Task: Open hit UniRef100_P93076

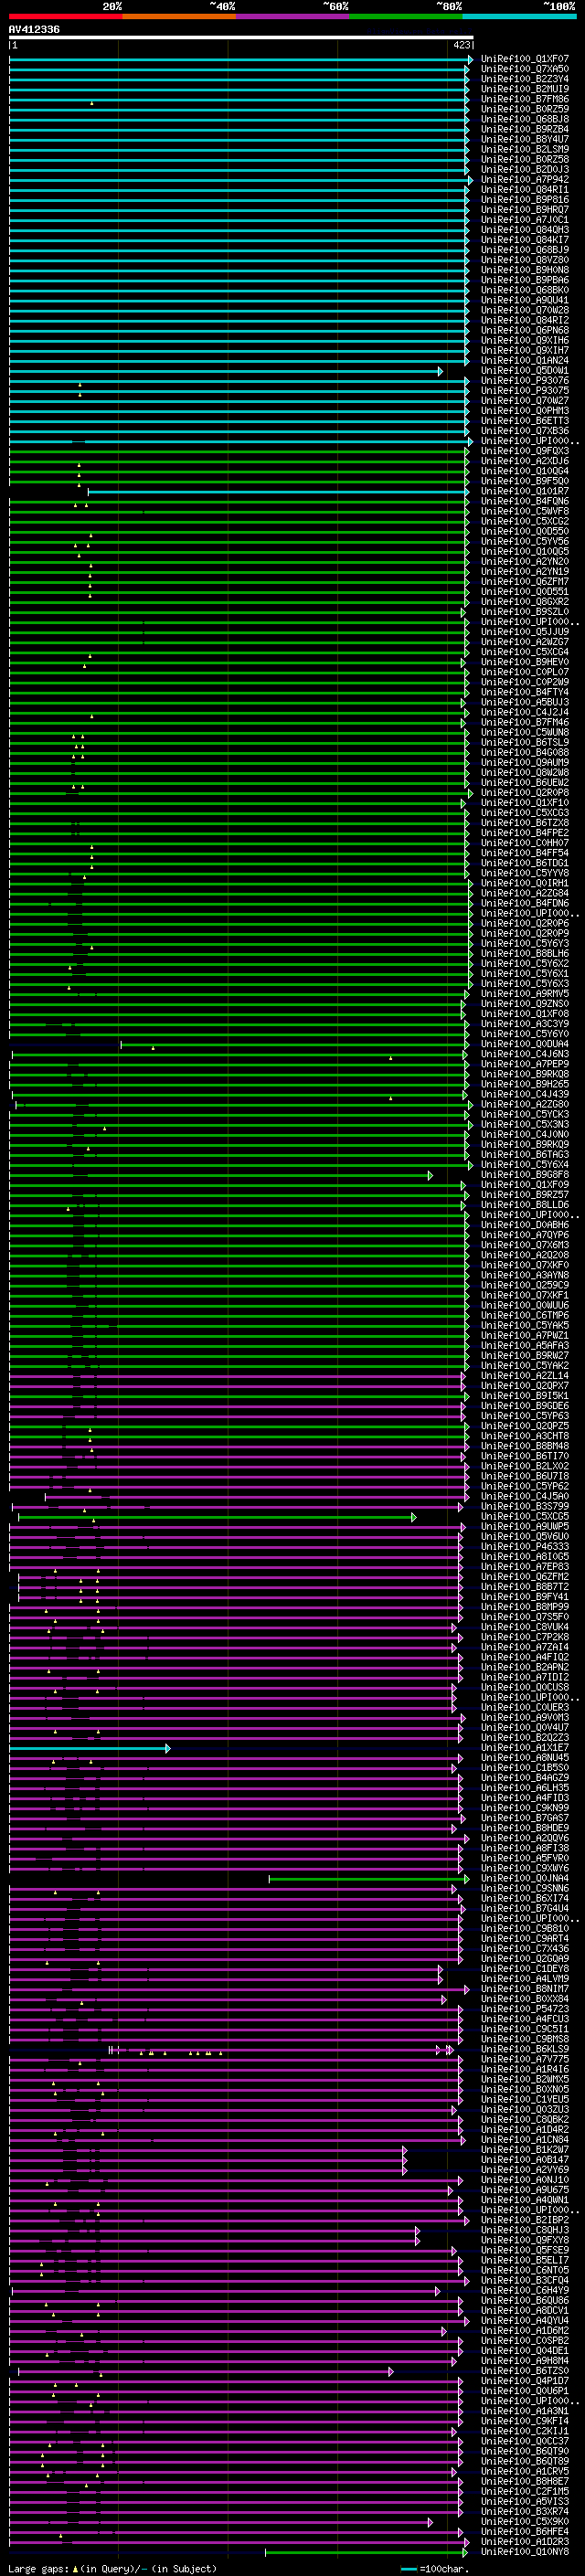Action: click(x=525, y=381)
